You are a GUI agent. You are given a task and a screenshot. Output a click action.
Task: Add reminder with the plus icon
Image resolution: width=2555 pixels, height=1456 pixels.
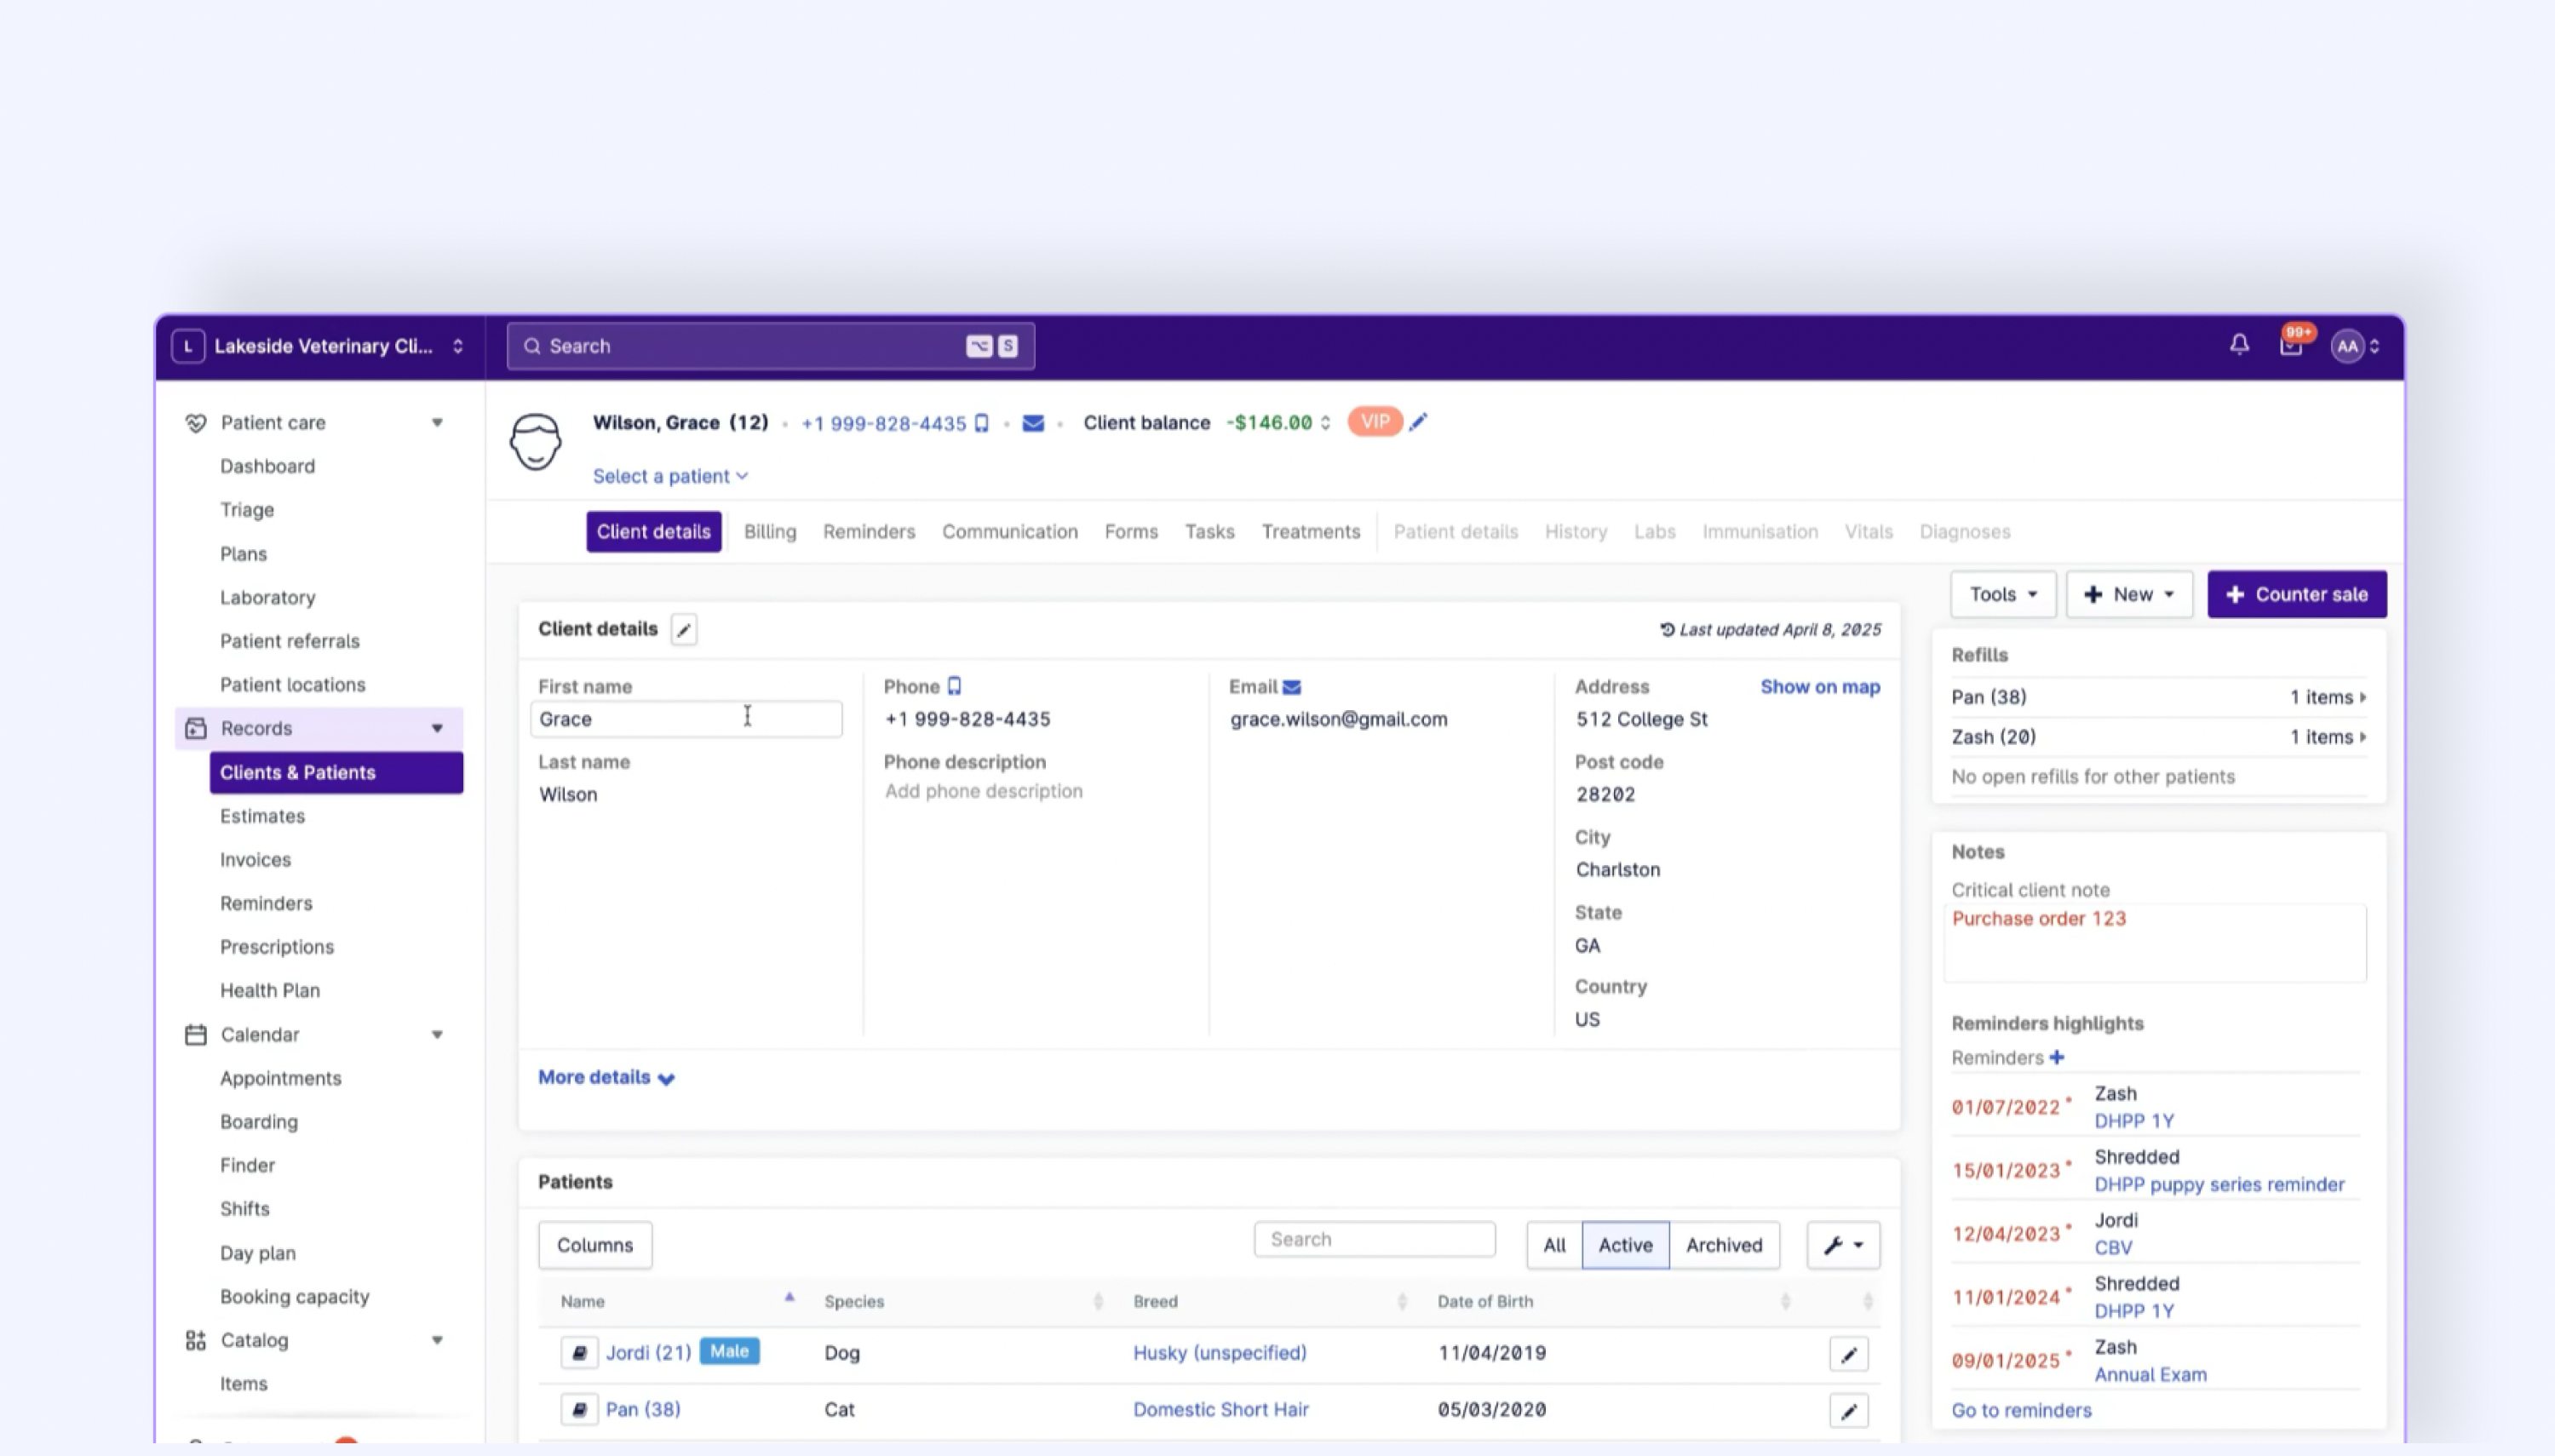[x=2057, y=1058]
